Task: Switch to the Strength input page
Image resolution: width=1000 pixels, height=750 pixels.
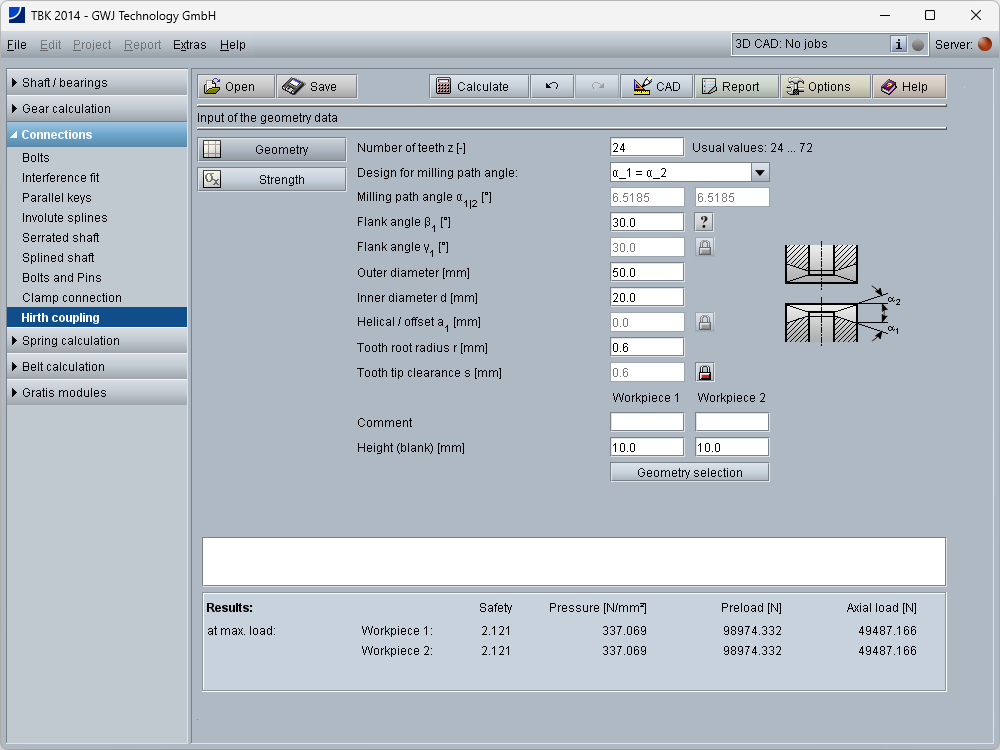Action: (x=271, y=180)
